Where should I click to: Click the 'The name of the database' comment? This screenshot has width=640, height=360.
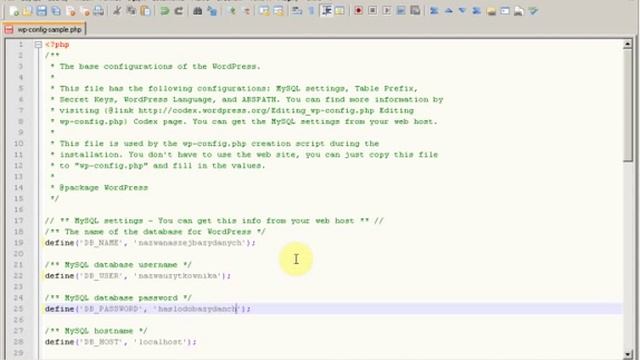point(155,232)
